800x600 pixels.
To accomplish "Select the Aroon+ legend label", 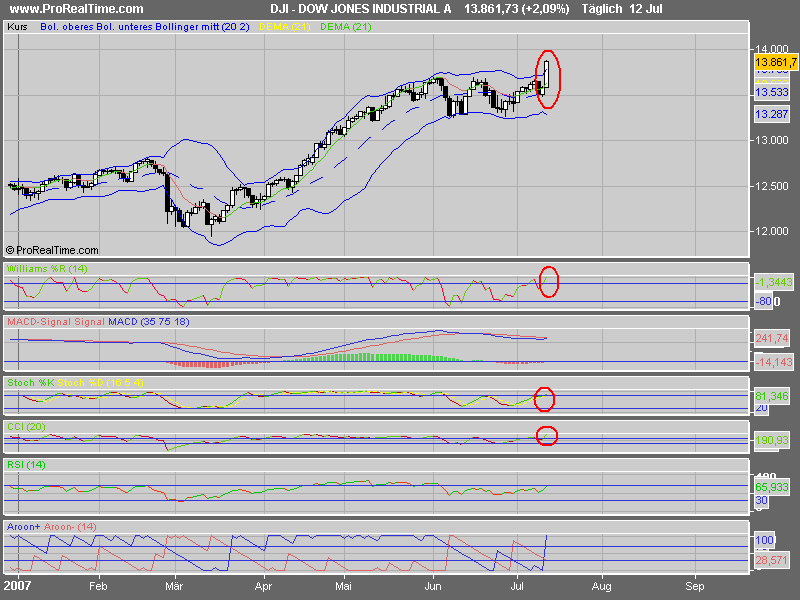I will (23, 527).
